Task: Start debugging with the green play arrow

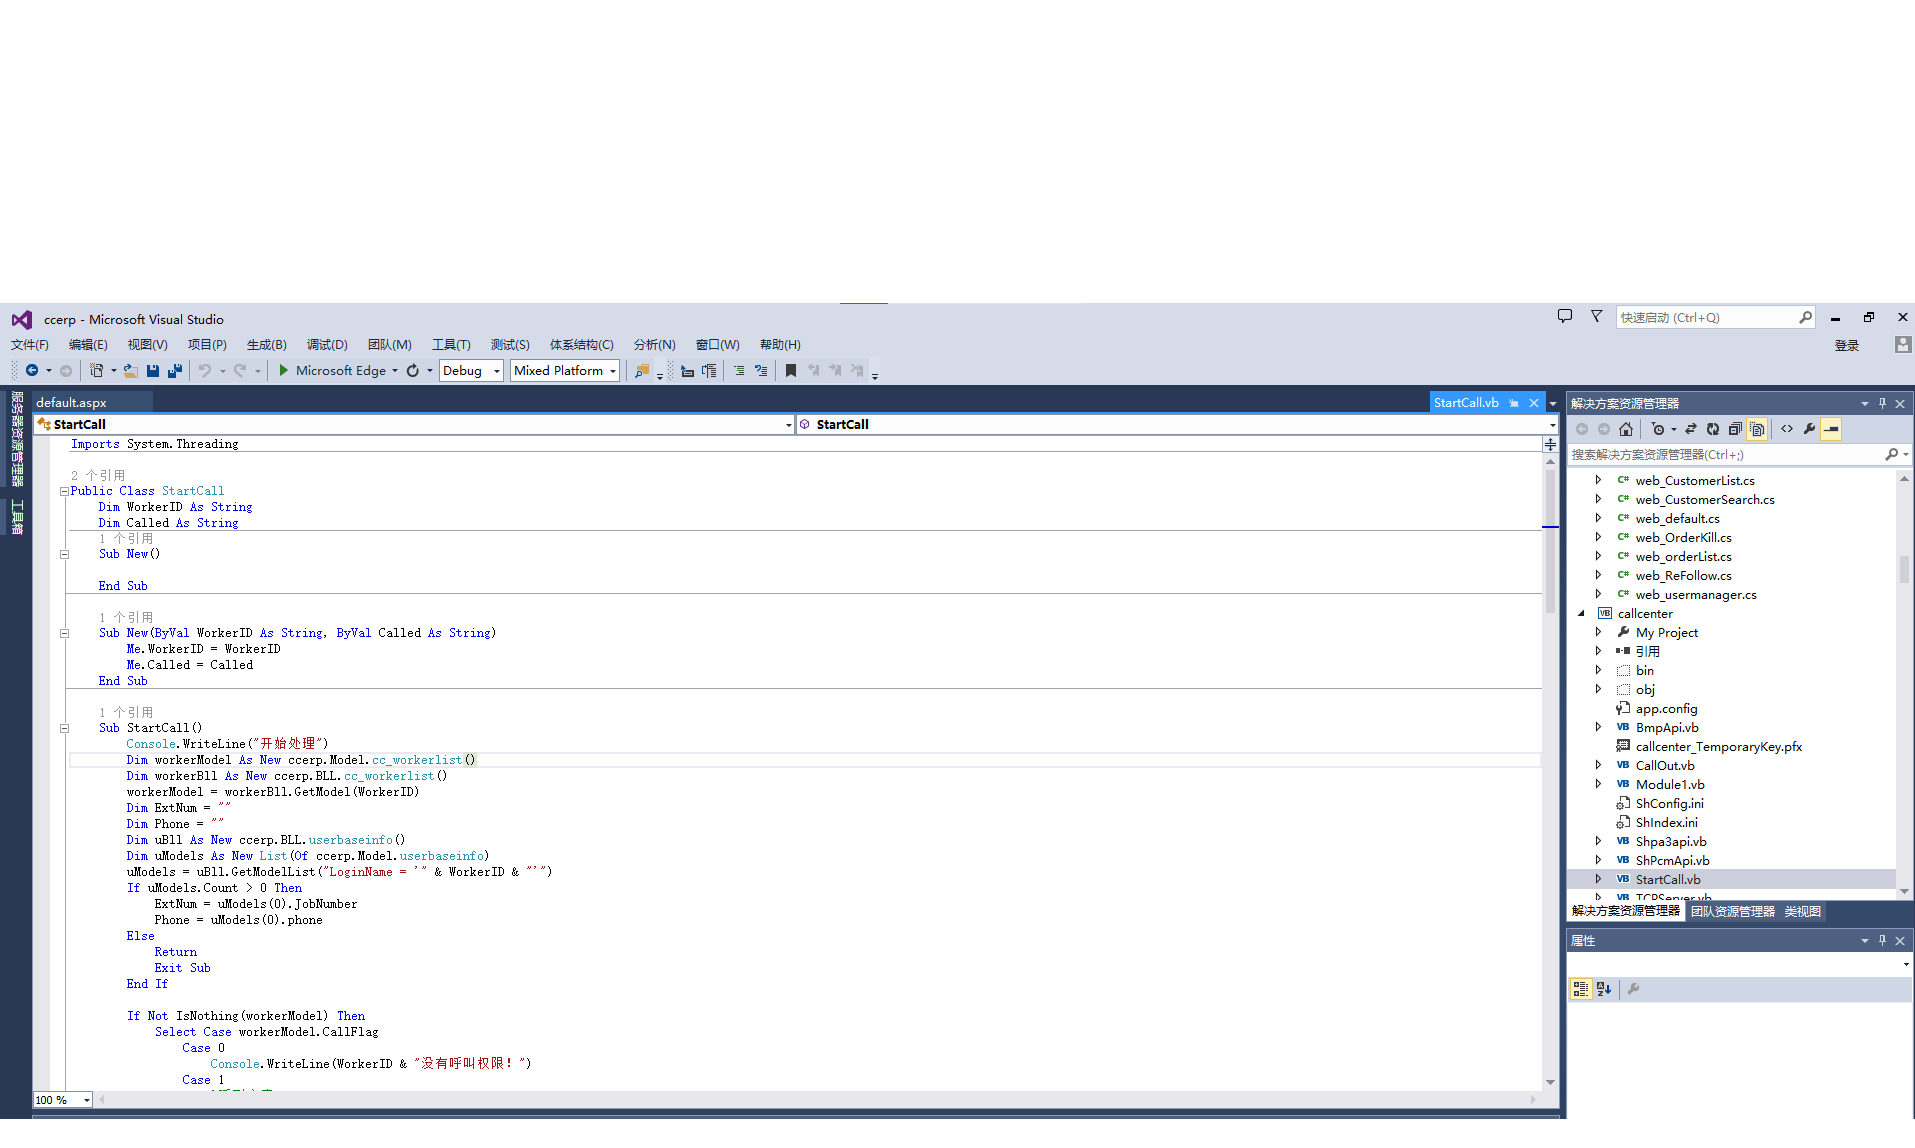Action: click(284, 370)
